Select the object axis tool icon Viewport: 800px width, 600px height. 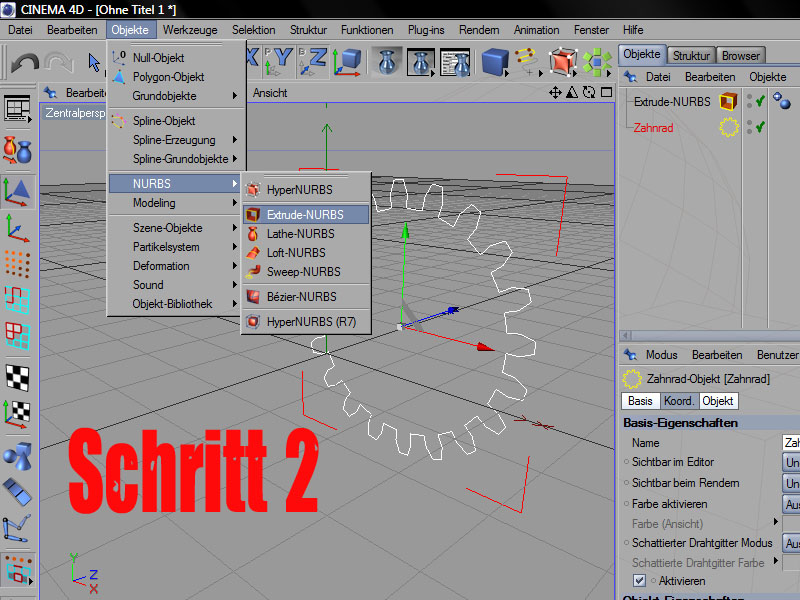[17, 228]
